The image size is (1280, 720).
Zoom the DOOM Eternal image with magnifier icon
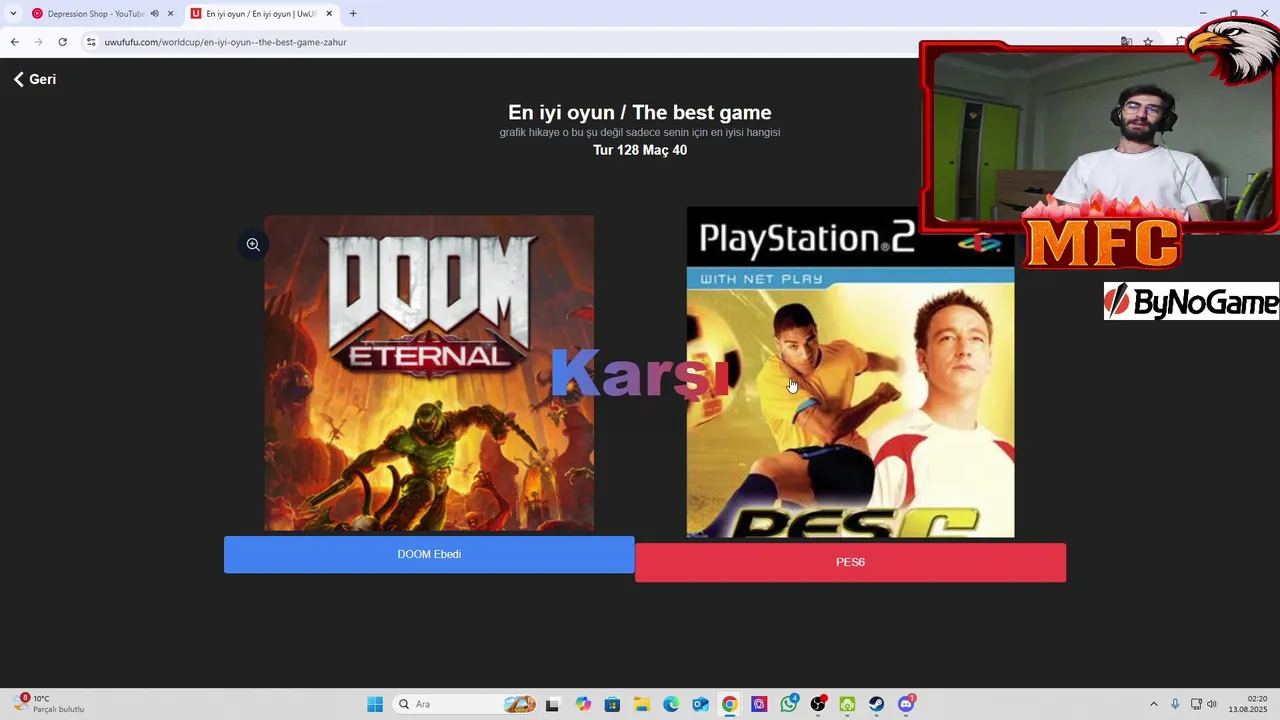253,244
